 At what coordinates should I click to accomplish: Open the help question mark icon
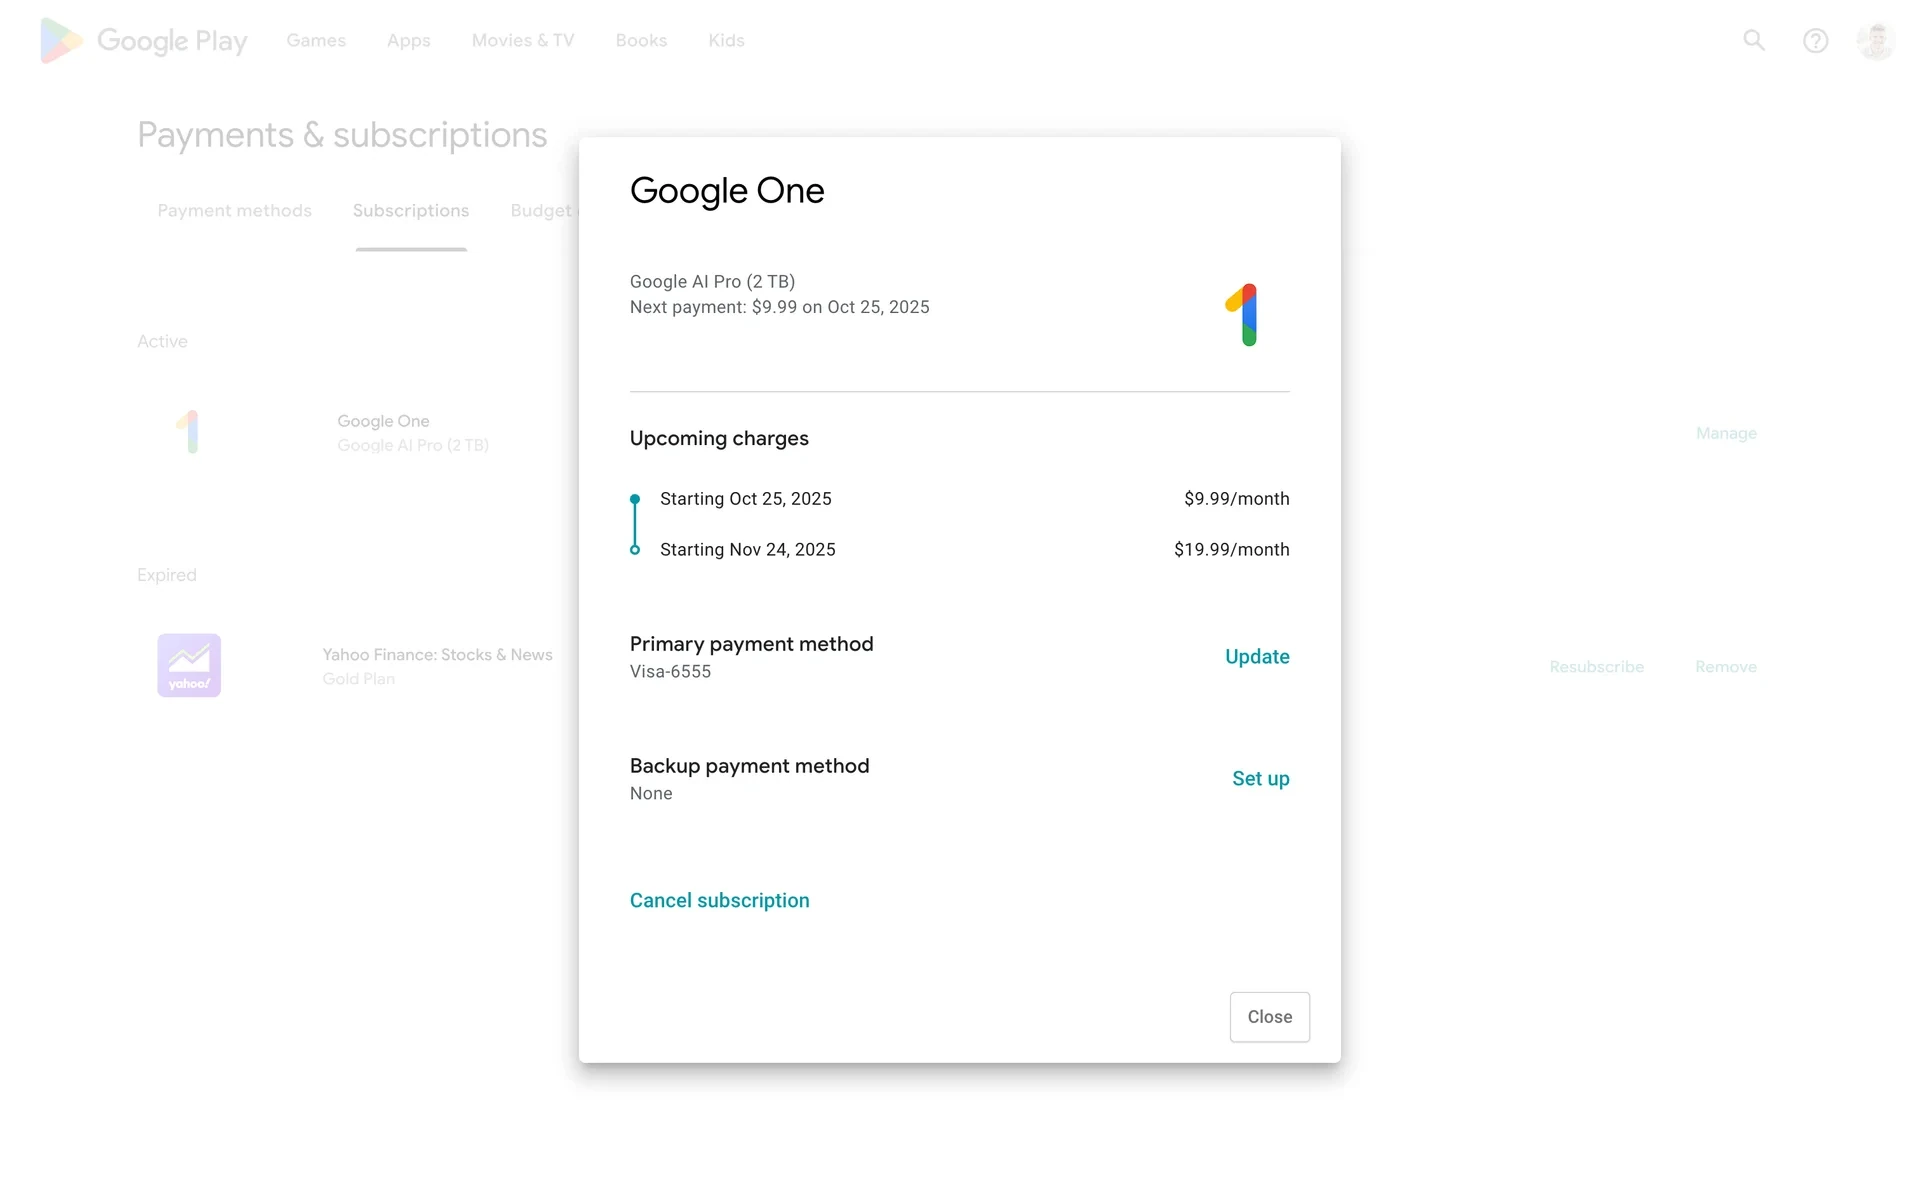[x=1815, y=41]
